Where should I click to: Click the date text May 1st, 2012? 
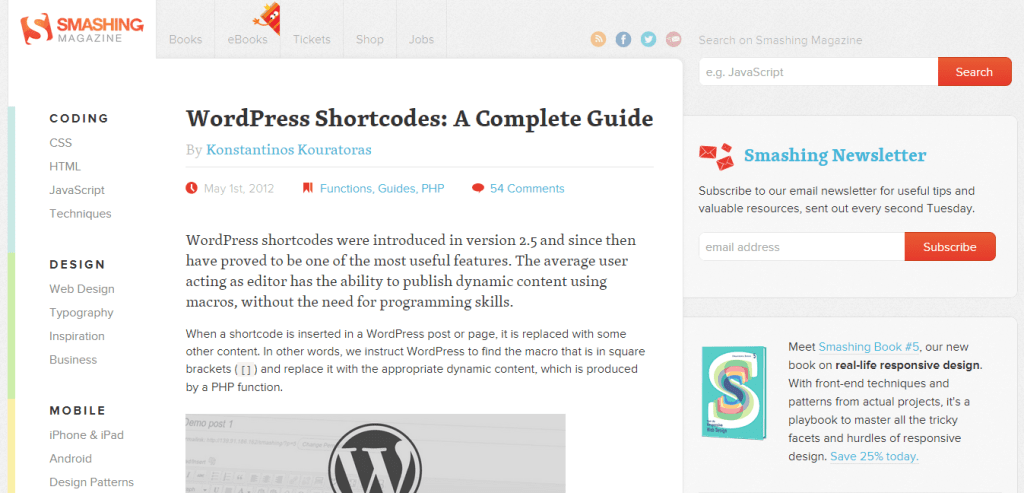click(x=239, y=189)
